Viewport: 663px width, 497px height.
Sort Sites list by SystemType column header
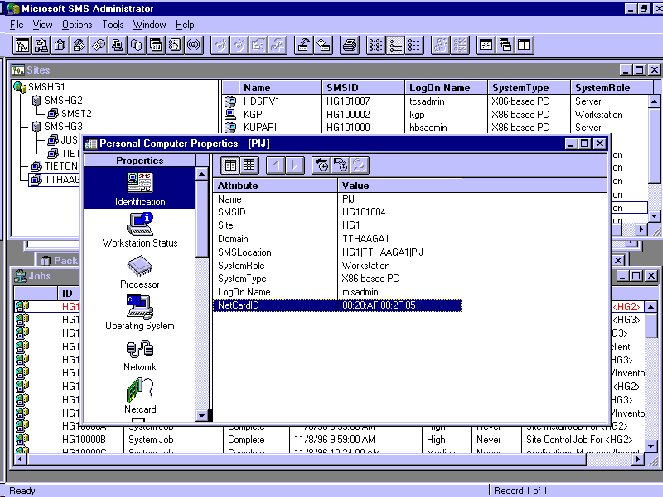point(529,88)
